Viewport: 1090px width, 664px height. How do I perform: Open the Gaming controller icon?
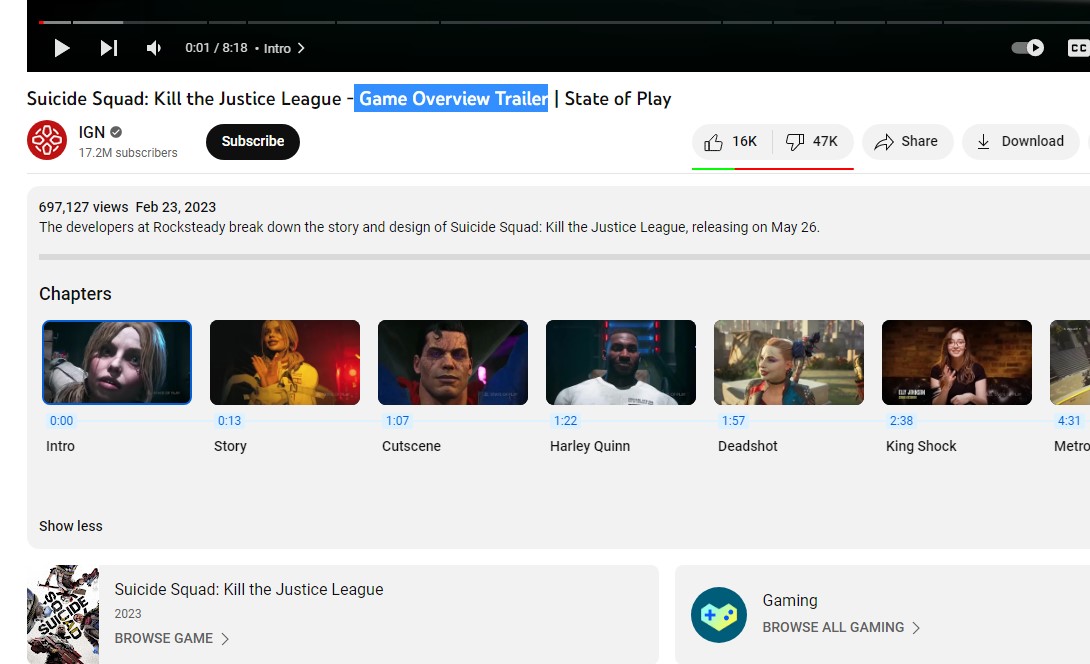click(719, 615)
